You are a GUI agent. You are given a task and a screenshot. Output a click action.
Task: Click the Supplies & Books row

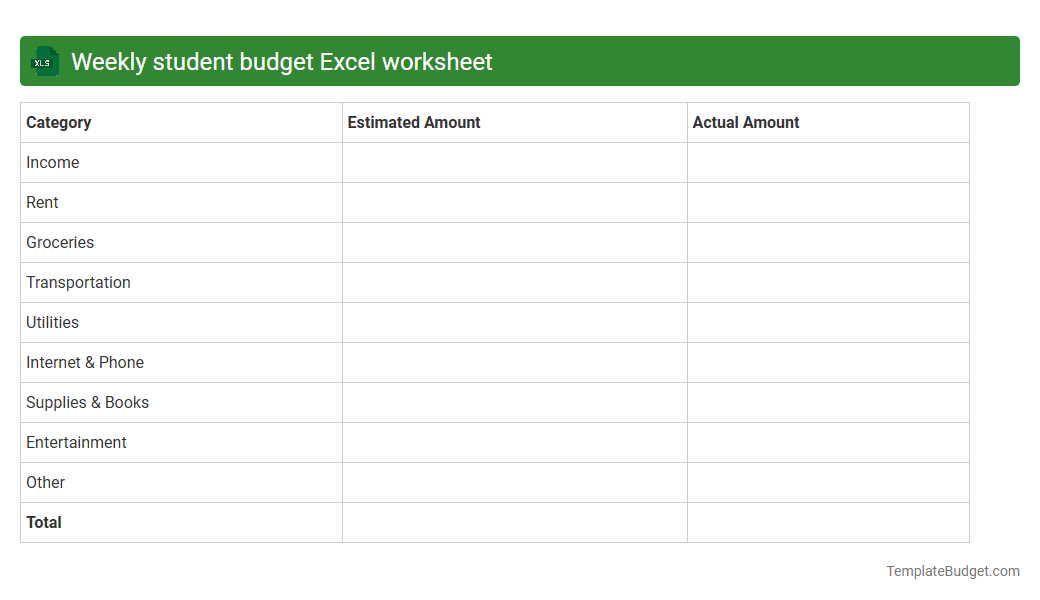pos(87,402)
